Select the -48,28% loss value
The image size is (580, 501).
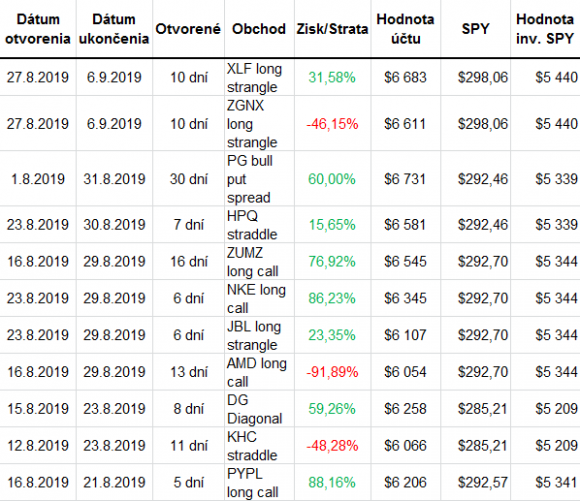[x=332, y=446]
